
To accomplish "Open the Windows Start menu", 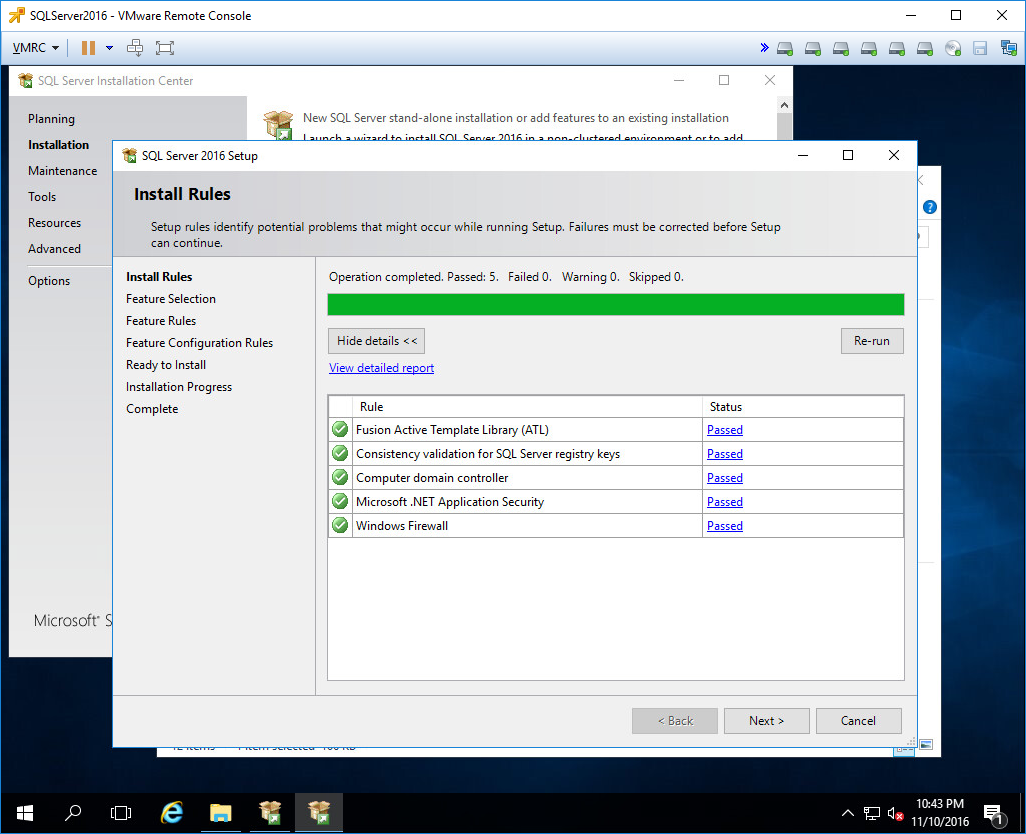I will (x=25, y=813).
